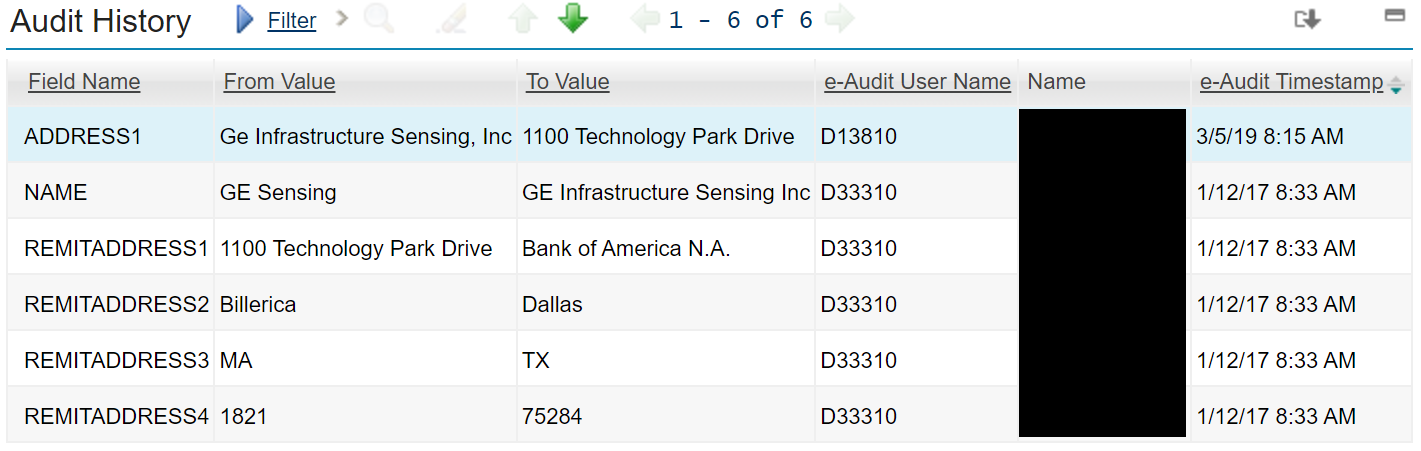Viewport: 1421px width, 451px height.
Task: Sort by Field Name column
Action: tap(84, 82)
